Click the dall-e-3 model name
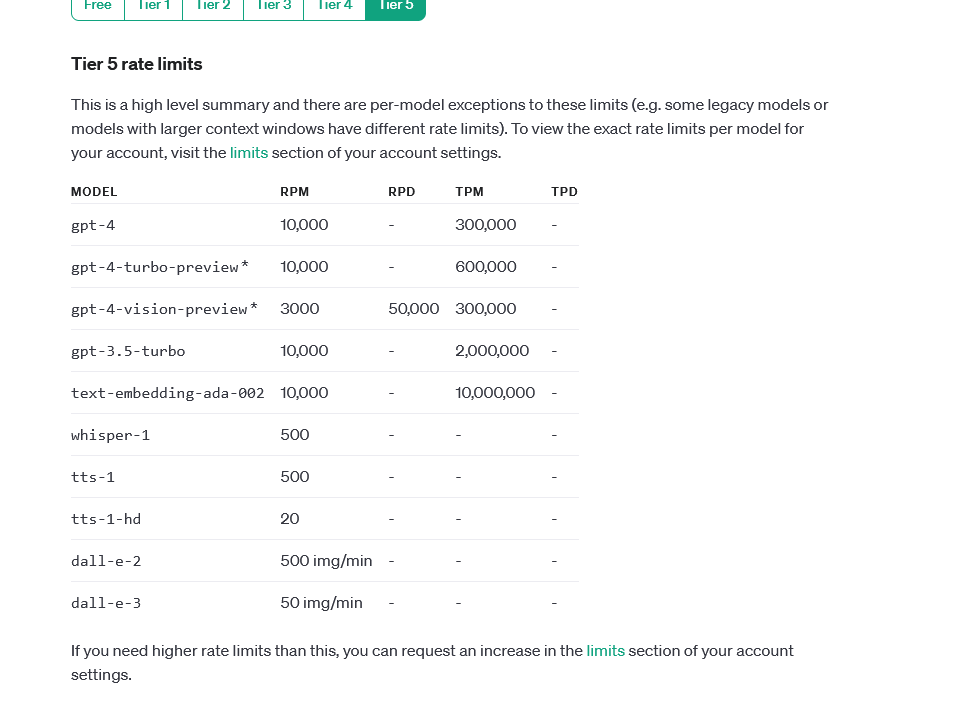Screen dimensions: 973x717 coord(106,603)
